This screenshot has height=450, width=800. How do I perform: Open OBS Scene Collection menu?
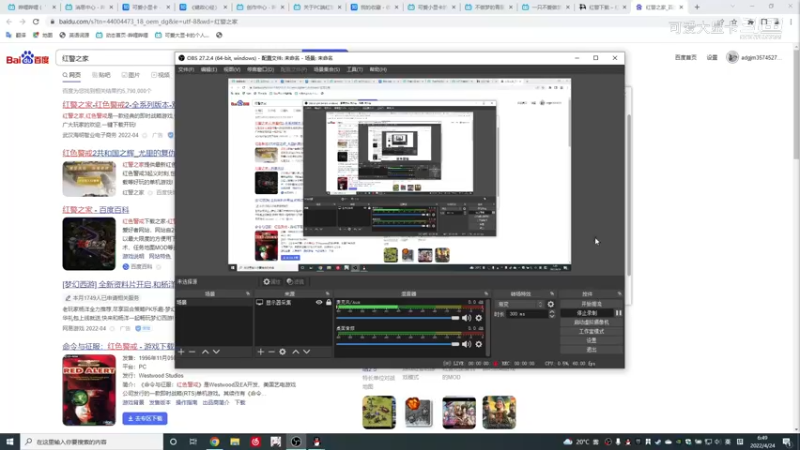(x=327, y=69)
